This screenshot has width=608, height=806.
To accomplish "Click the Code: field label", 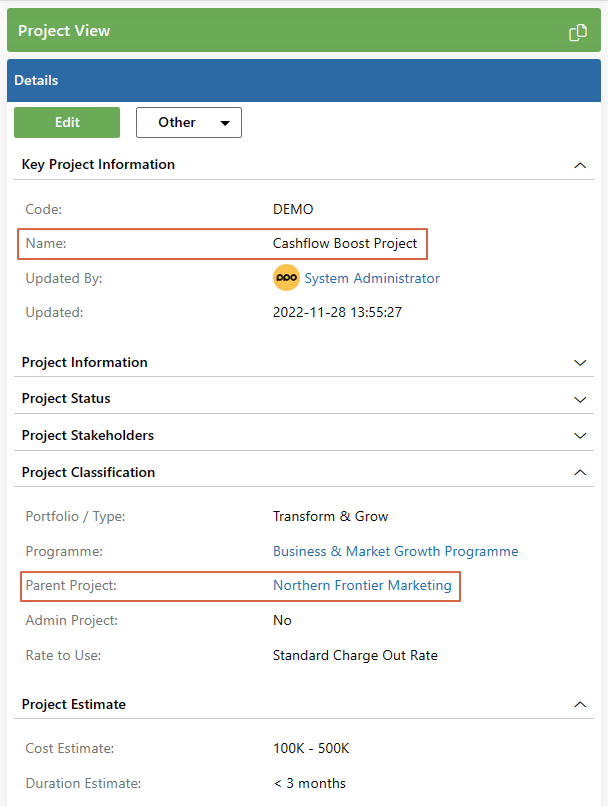I will (44, 209).
